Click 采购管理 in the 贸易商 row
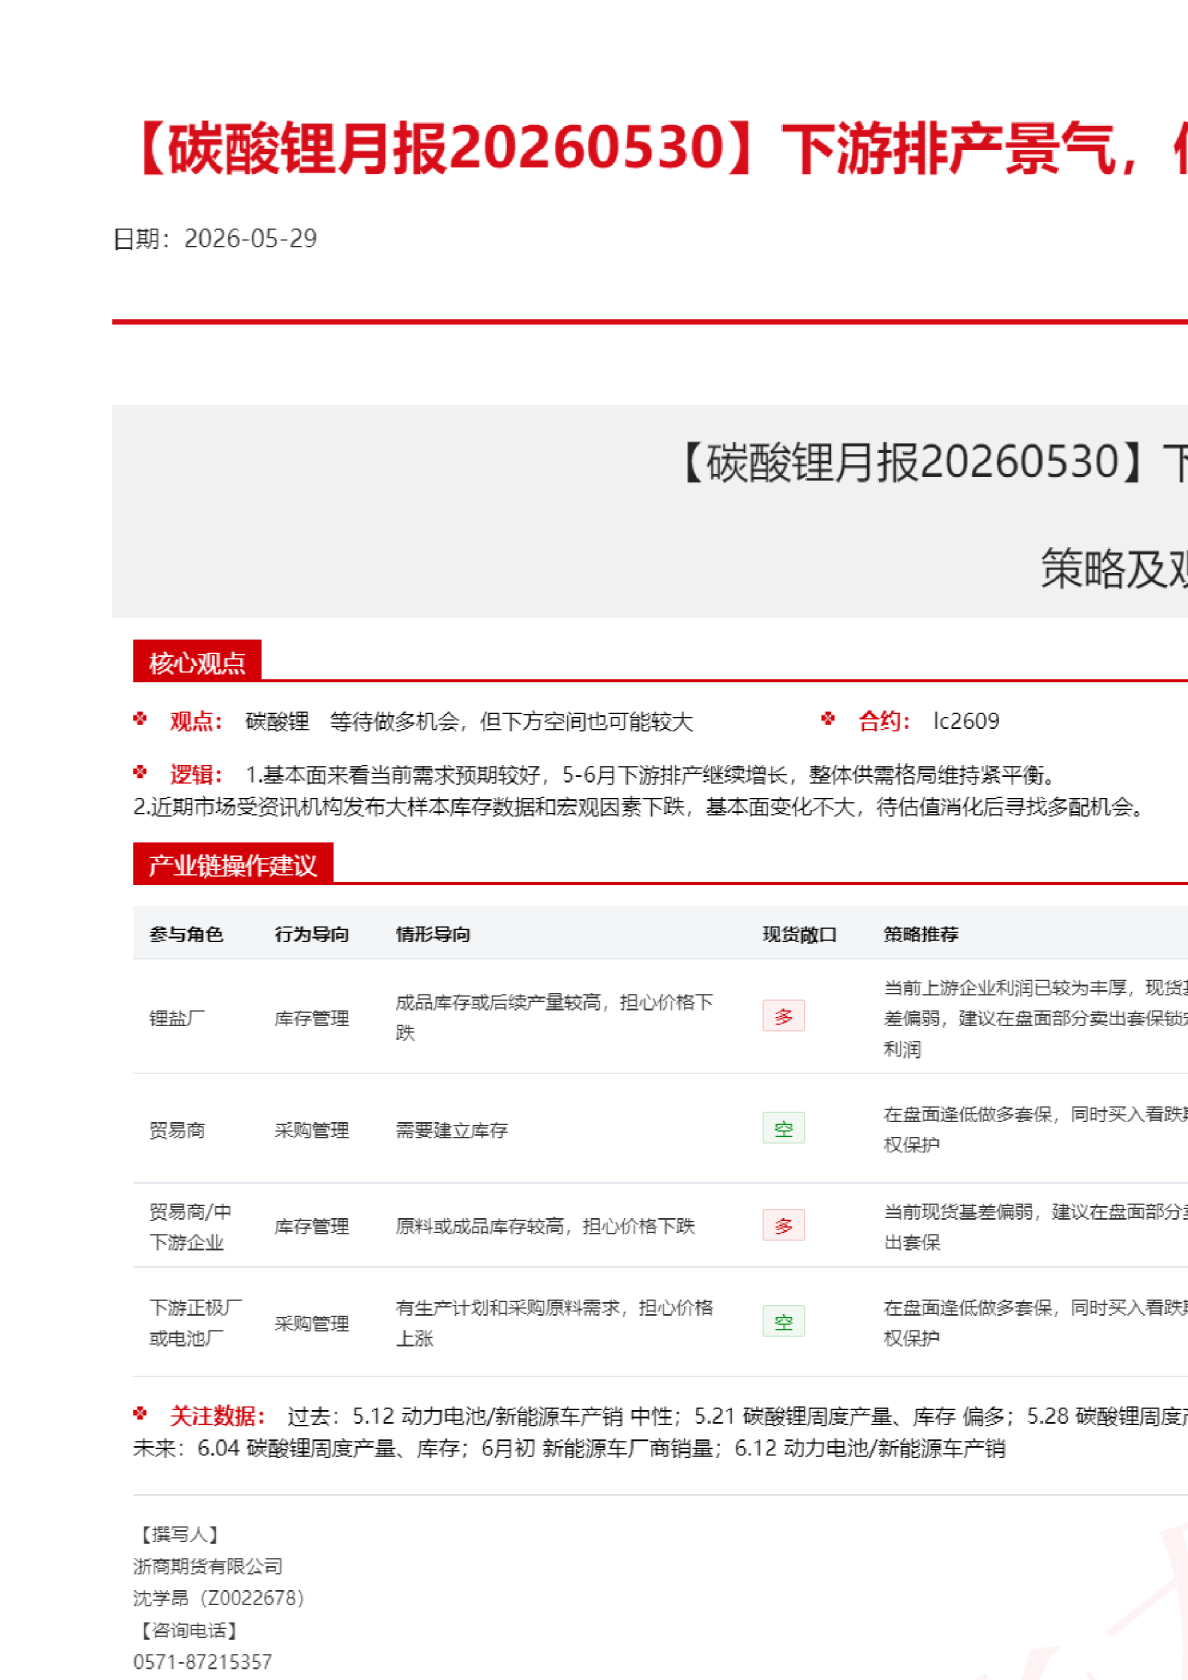The width and height of the screenshot is (1188, 1680). click(x=312, y=1130)
